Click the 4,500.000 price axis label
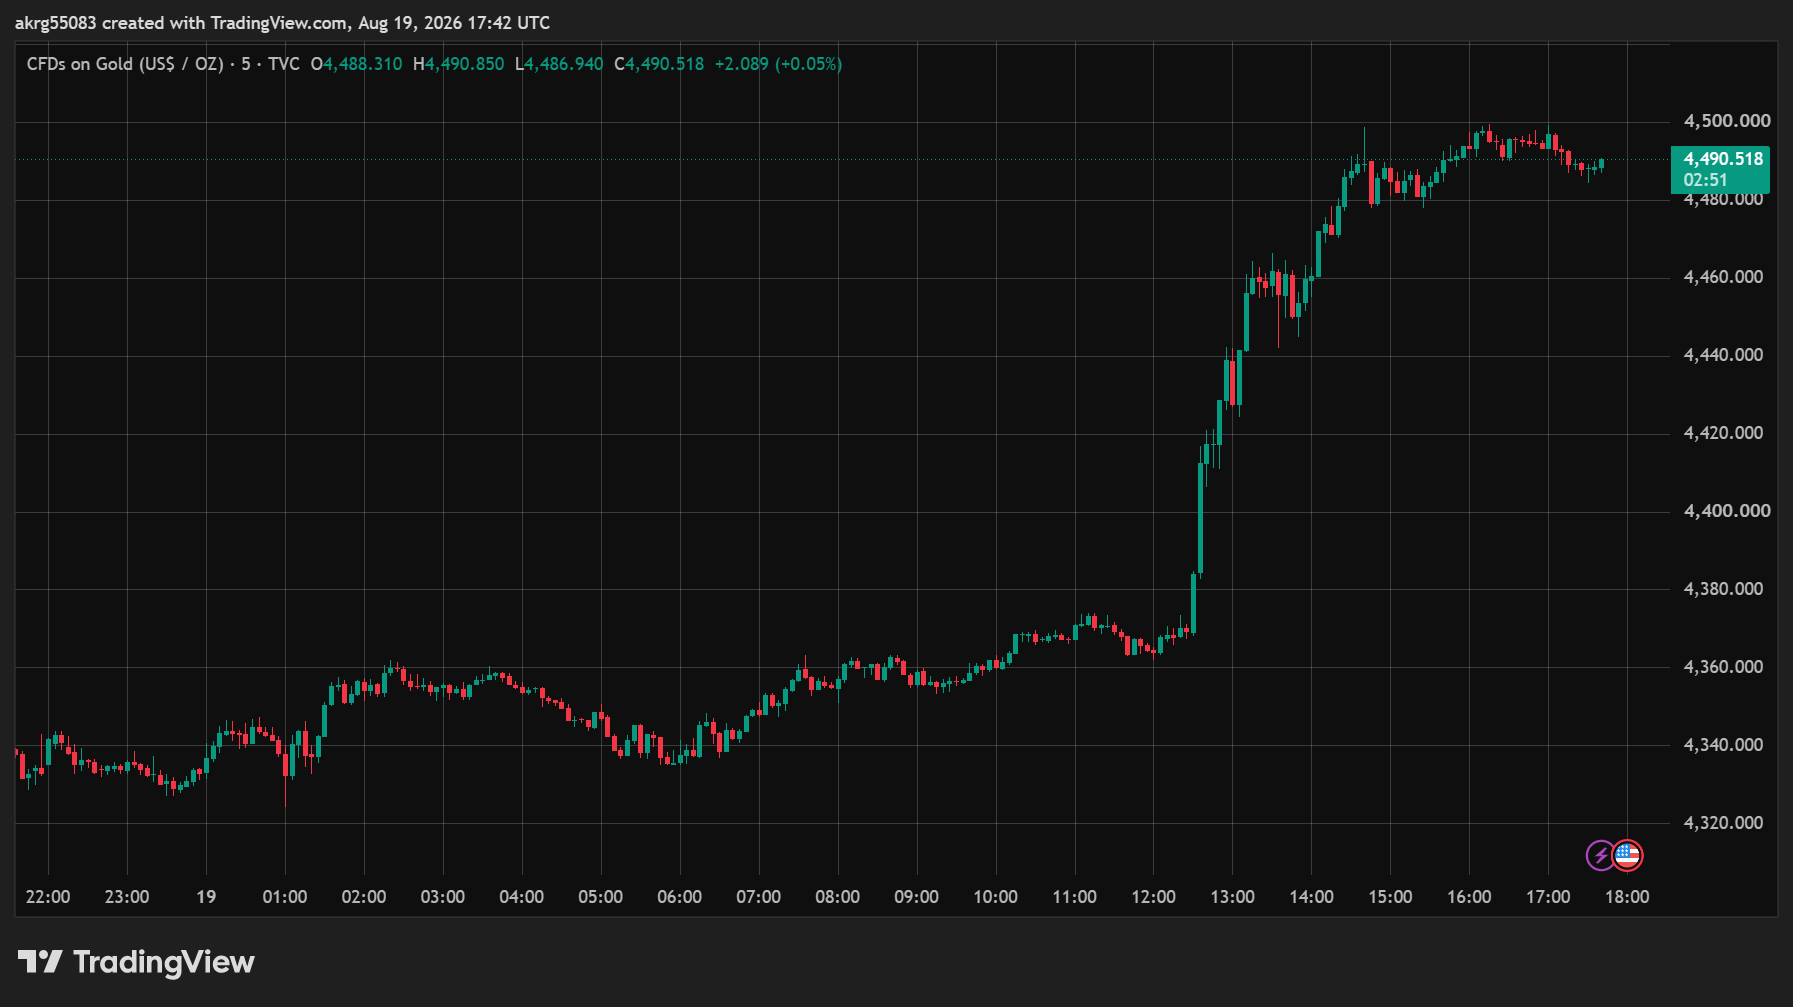 (1727, 121)
